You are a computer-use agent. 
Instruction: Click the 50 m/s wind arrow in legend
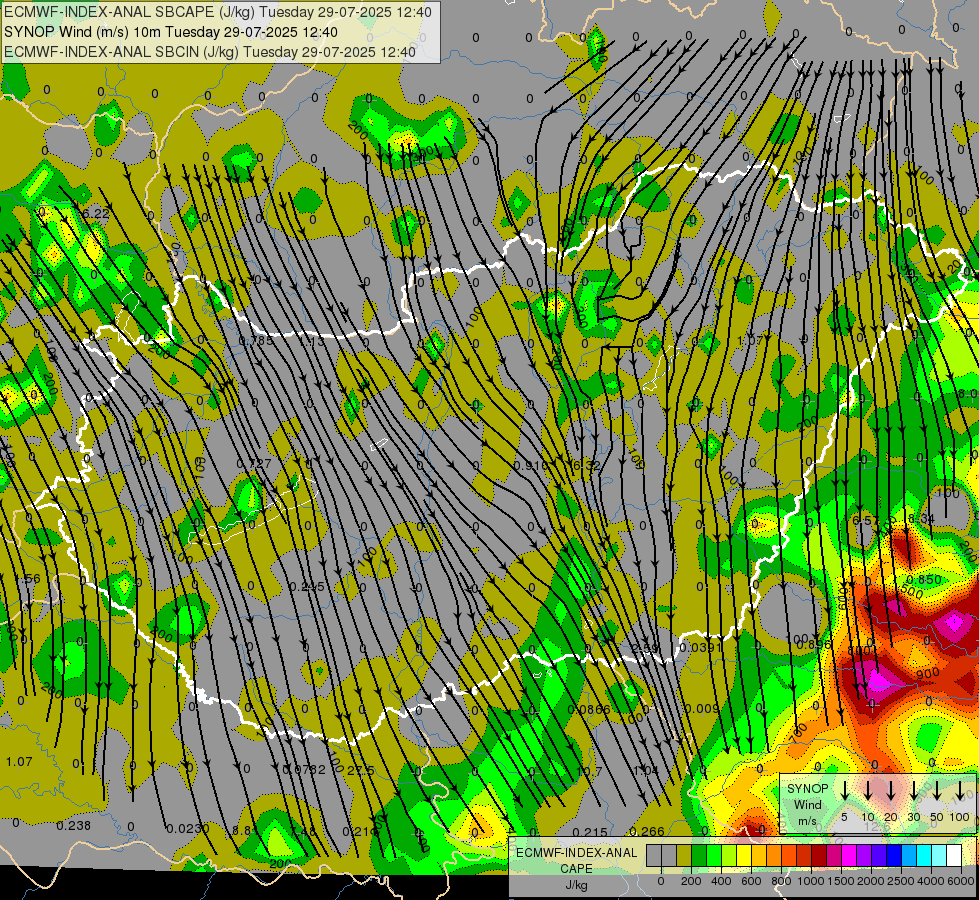[937, 791]
